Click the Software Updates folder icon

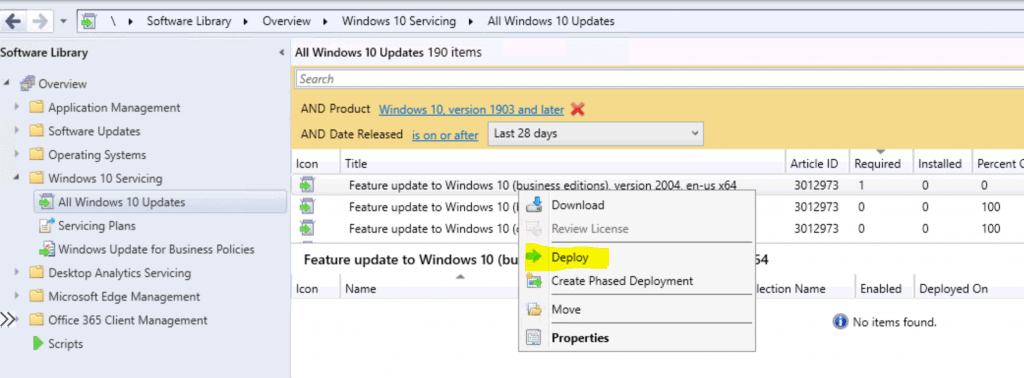(x=37, y=131)
